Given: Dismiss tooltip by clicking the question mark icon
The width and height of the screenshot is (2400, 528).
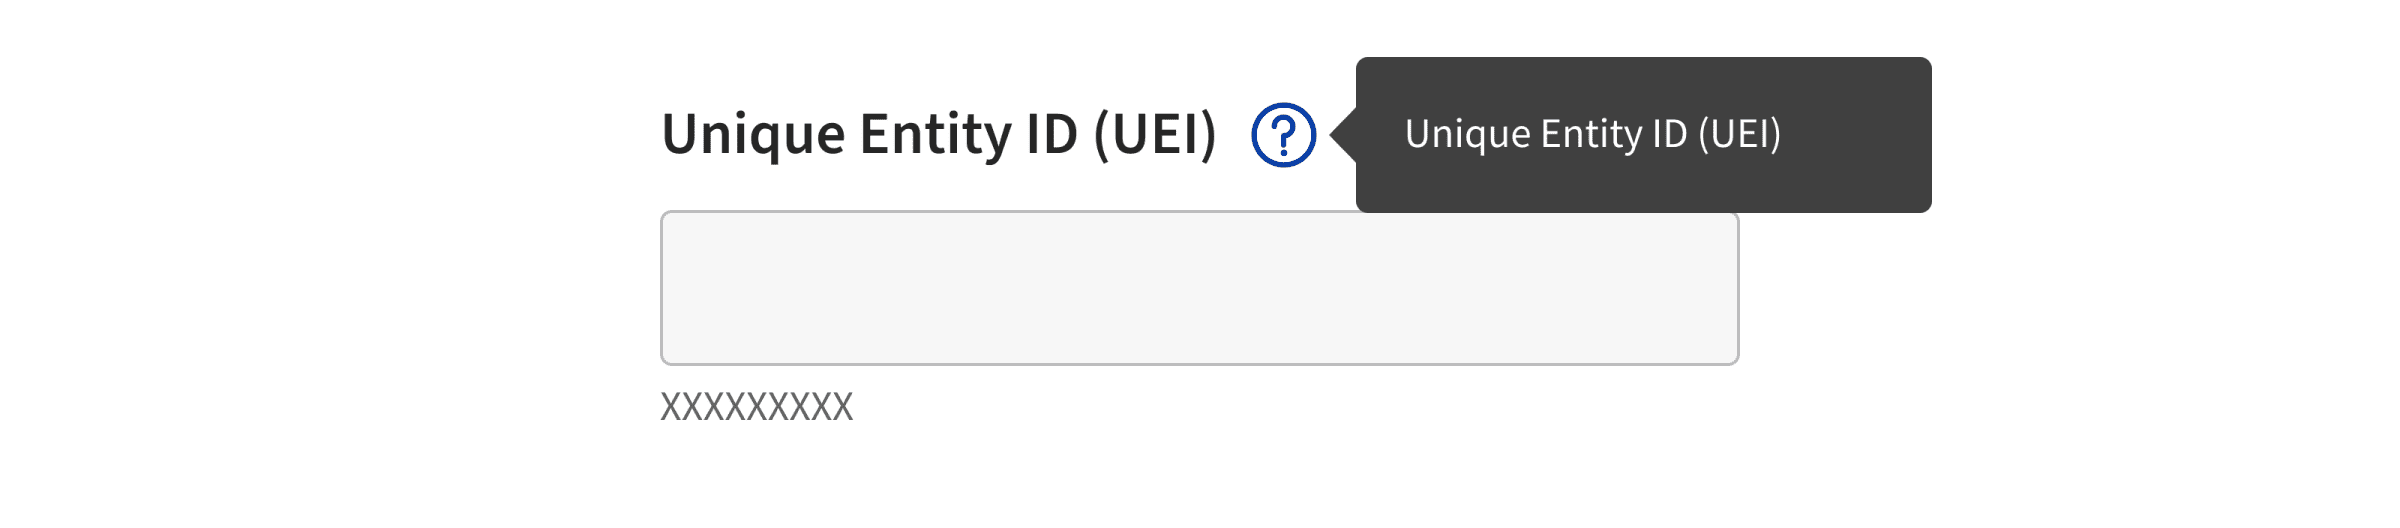Looking at the screenshot, I should point(1283,135).
